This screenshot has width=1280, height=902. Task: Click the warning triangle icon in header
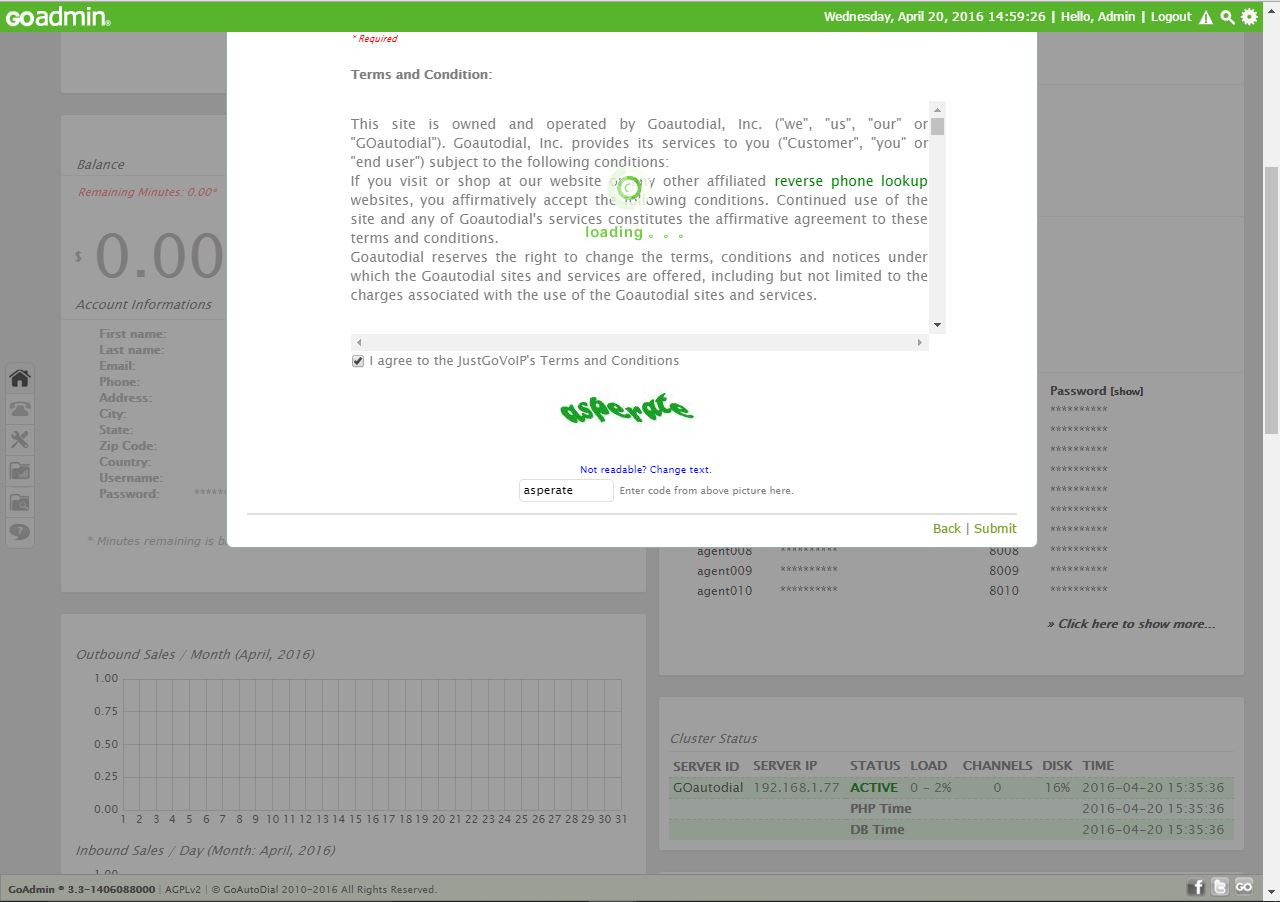click(x=1206, y=17)
